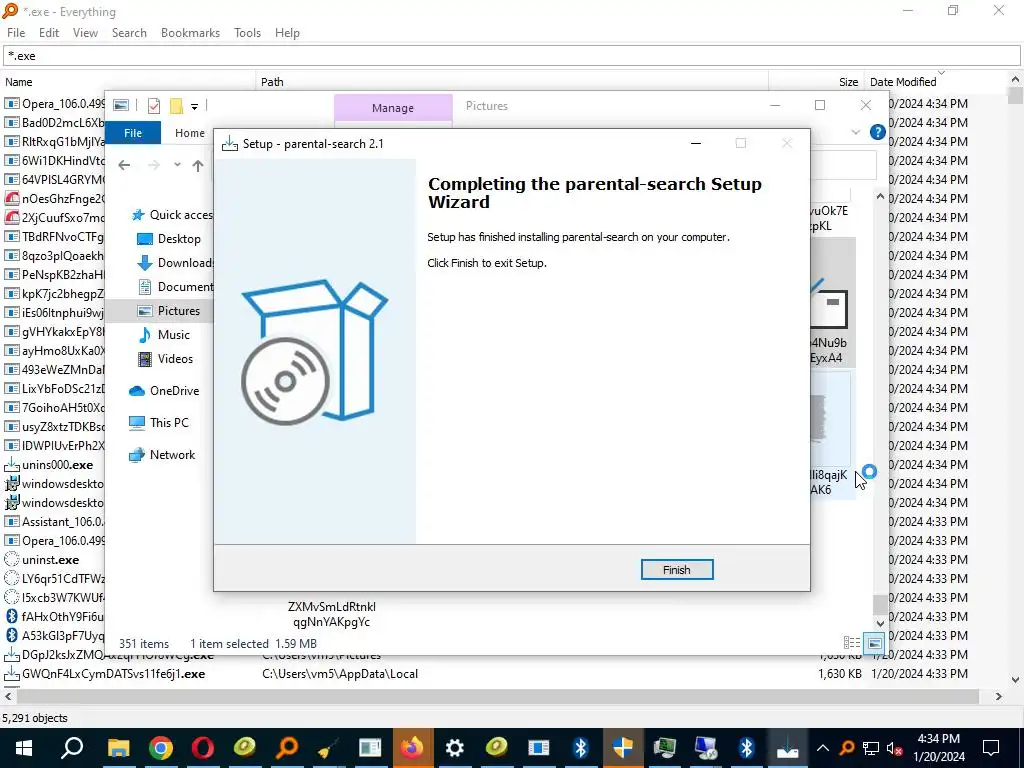Viewport: 1024px width, 768px height.
Task: Sort Everything results by Size column
Action: tap(816, 82)
